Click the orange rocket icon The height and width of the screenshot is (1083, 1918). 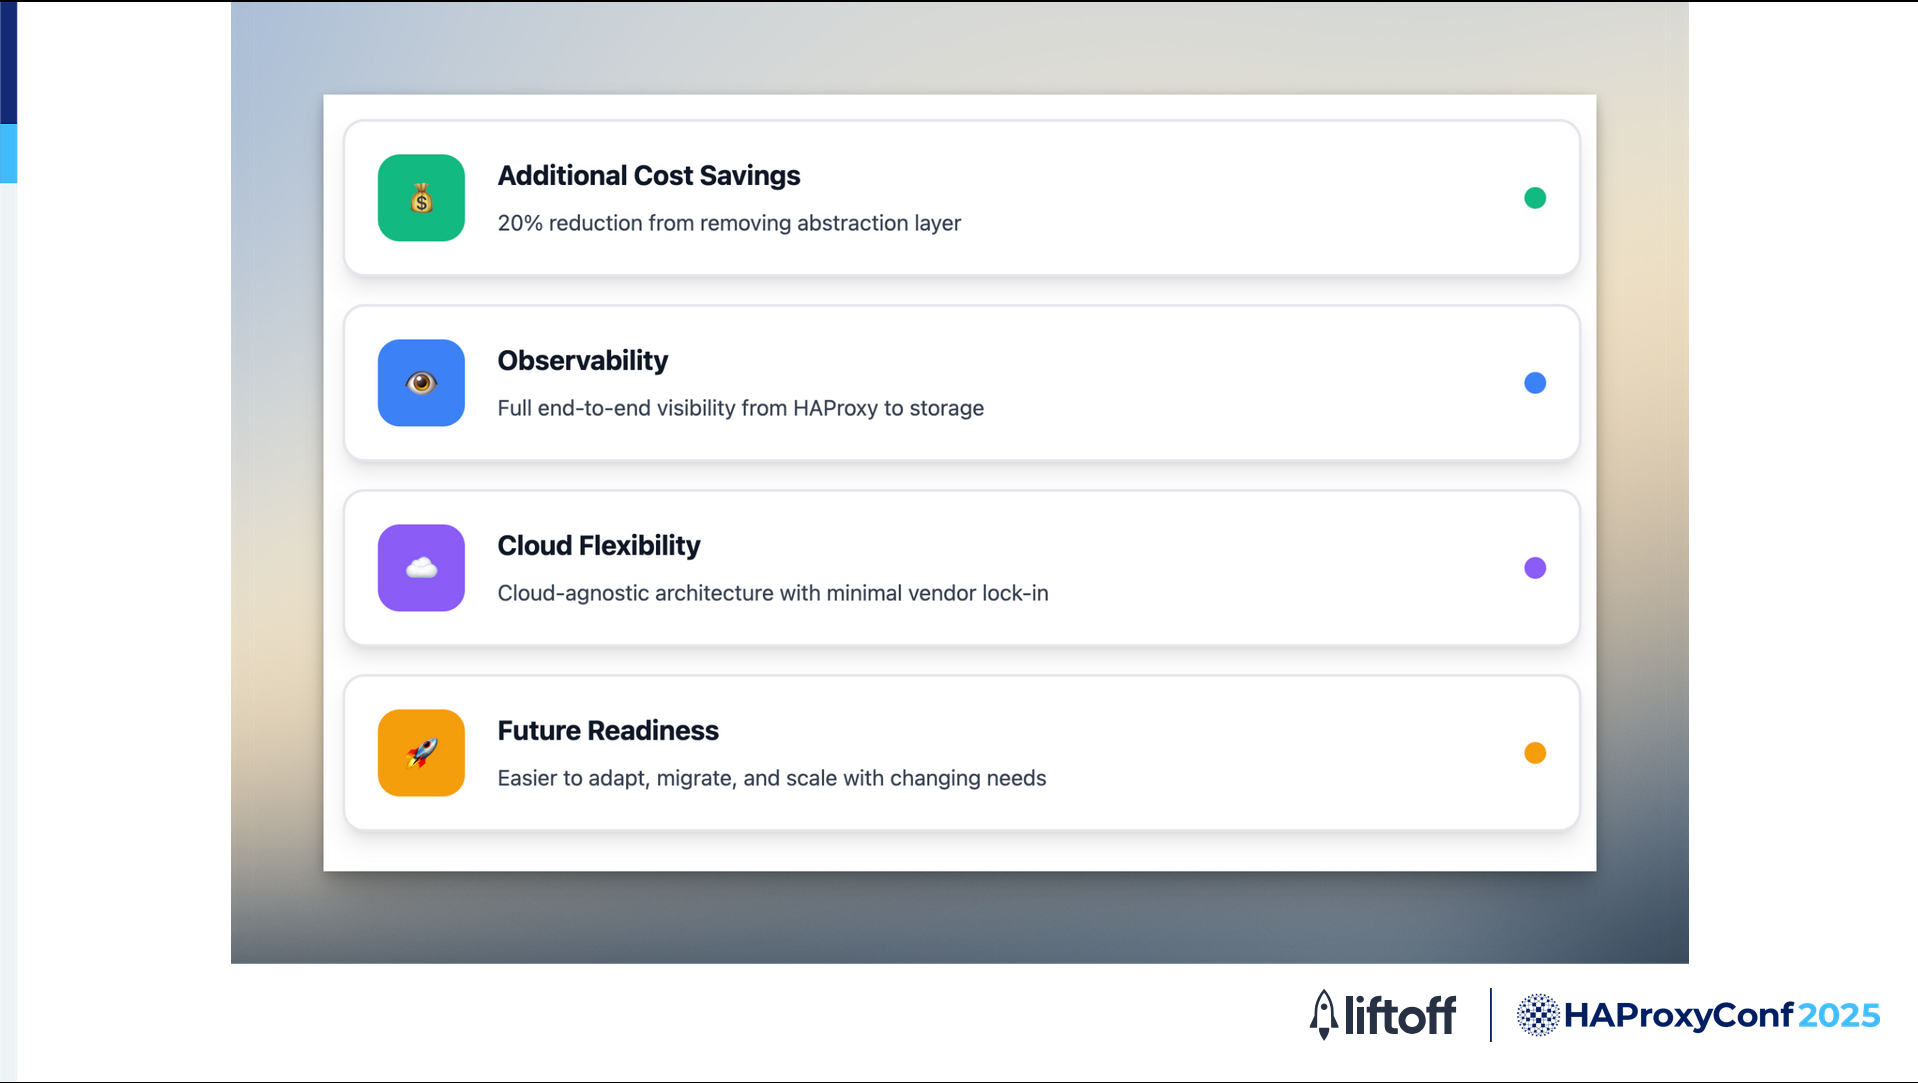pos(421,753)
